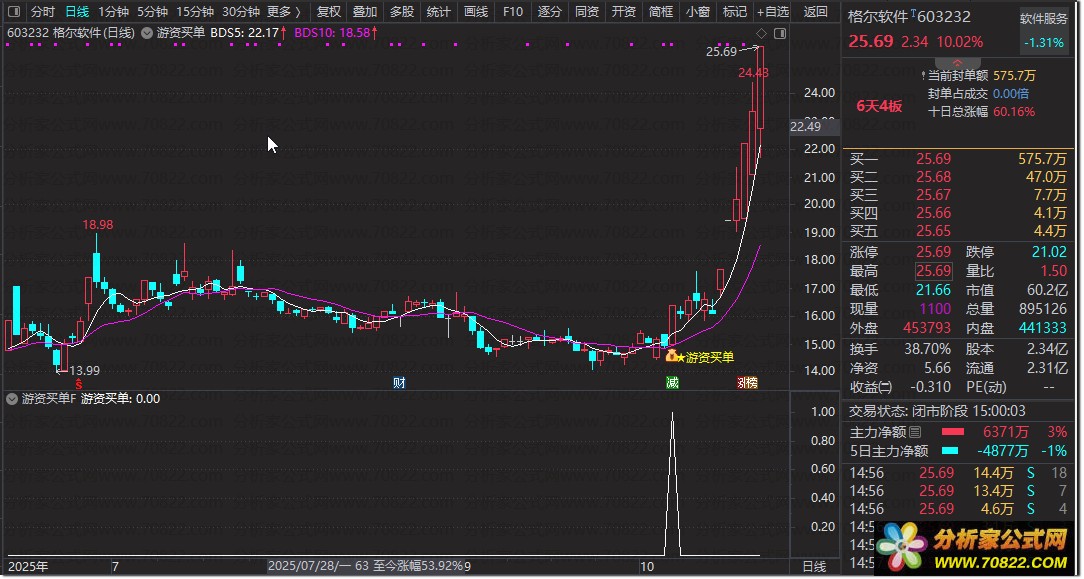Click the red S marker below chart
Image resolution: width=1084 pixels, height=579 pixels.
[79, 383]
